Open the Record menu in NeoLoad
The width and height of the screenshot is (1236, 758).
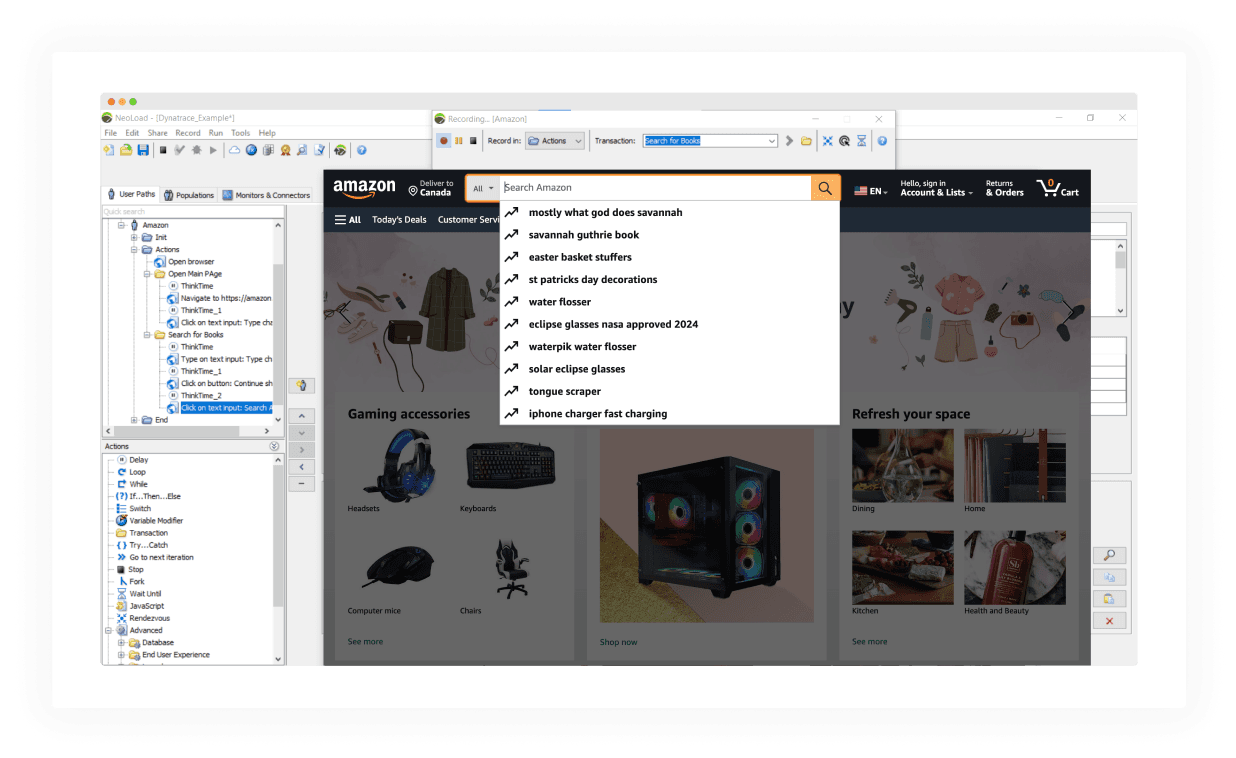(188, 132)
